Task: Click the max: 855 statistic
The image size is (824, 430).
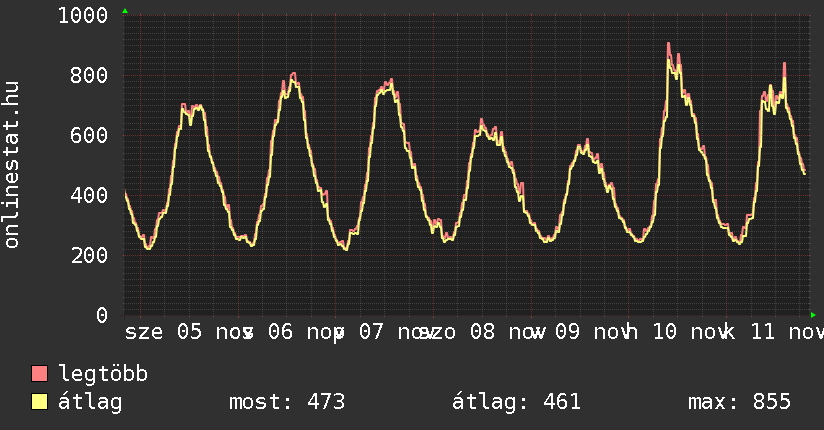Action: pos(739,402)
